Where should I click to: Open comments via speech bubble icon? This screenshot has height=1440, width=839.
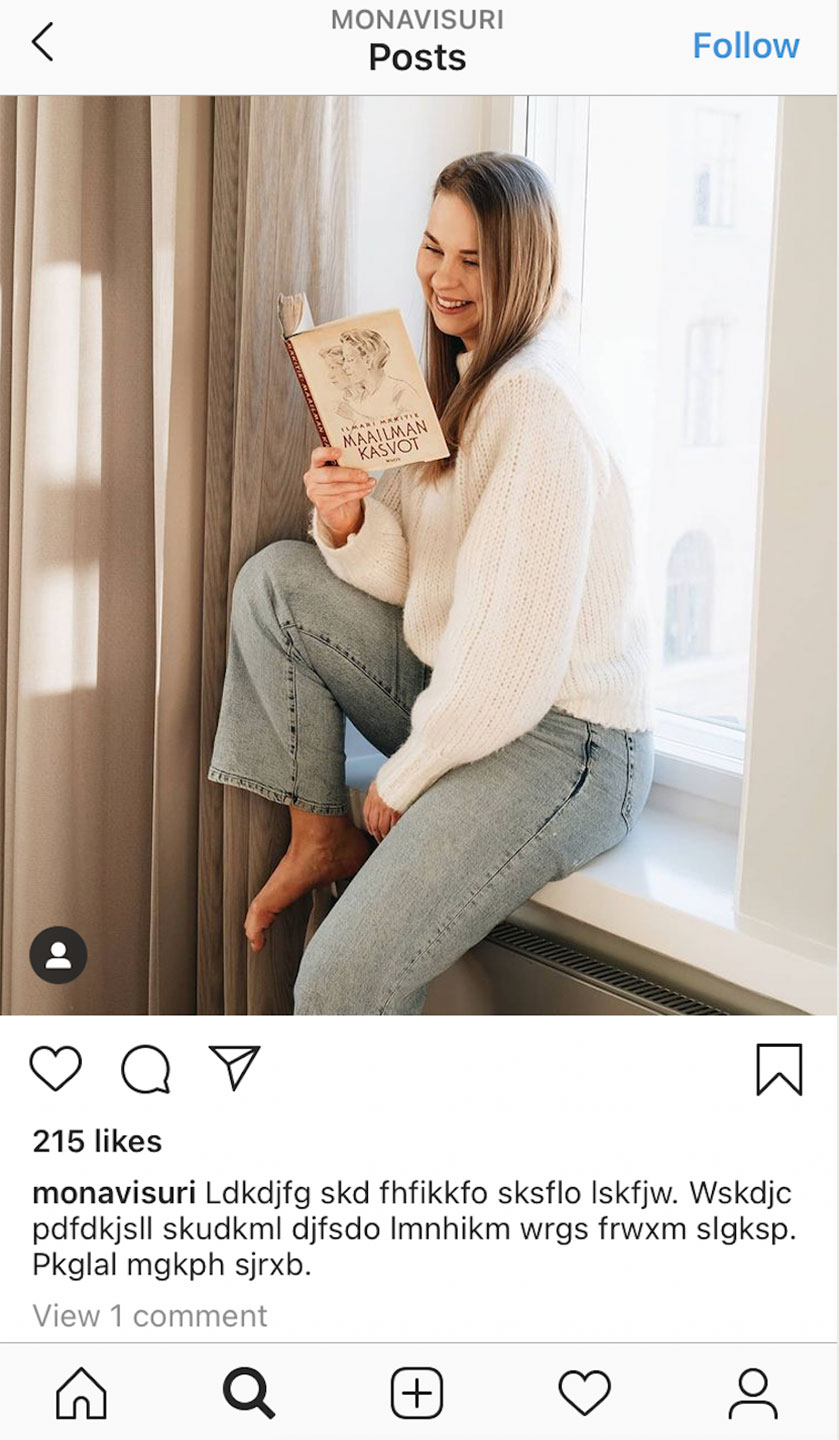(x=146, y=1069)
